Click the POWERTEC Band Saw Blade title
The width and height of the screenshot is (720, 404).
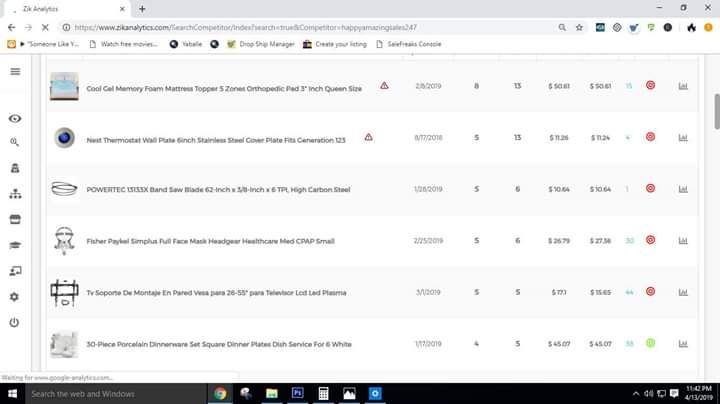(218, 189)
